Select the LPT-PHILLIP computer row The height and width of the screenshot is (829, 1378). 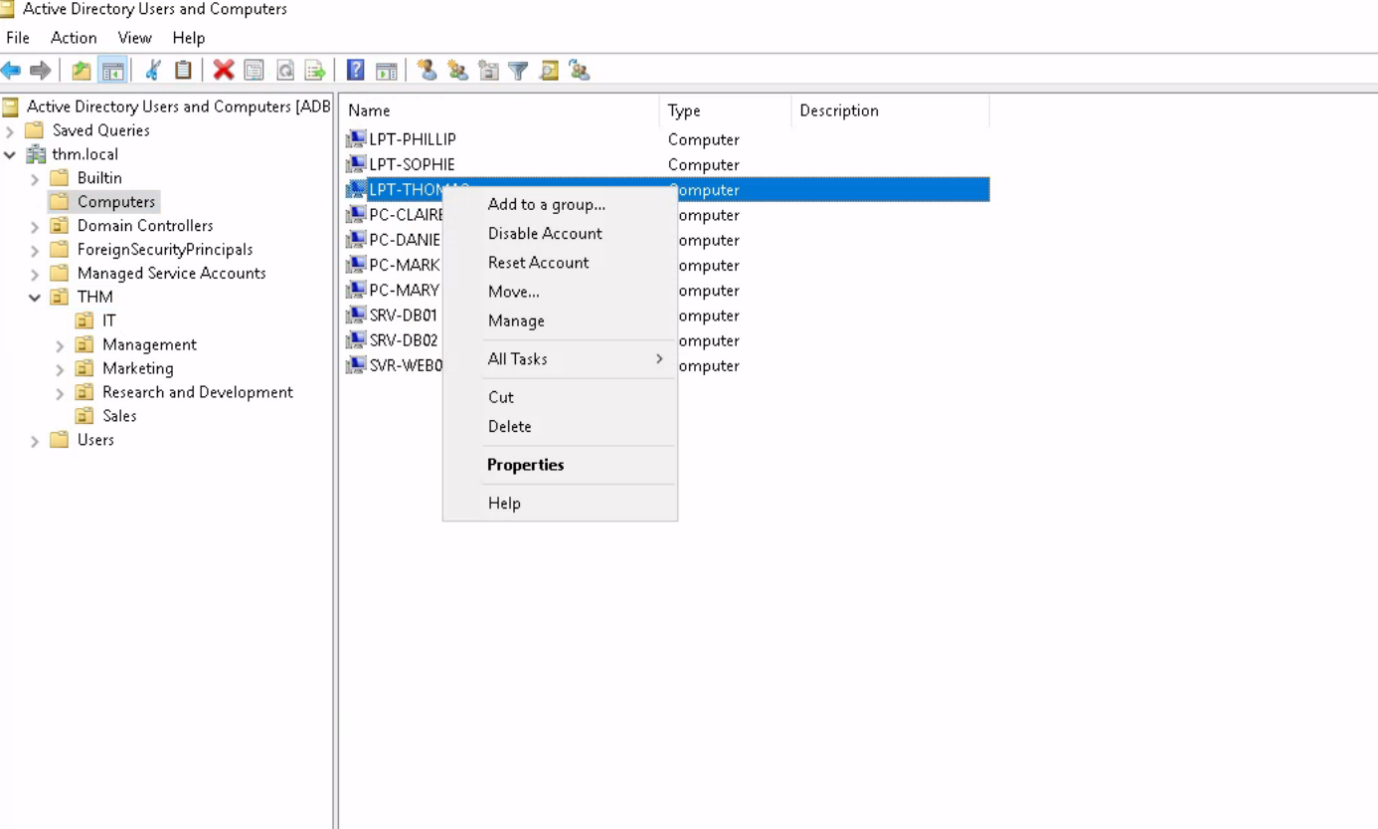tap(665, 139)
